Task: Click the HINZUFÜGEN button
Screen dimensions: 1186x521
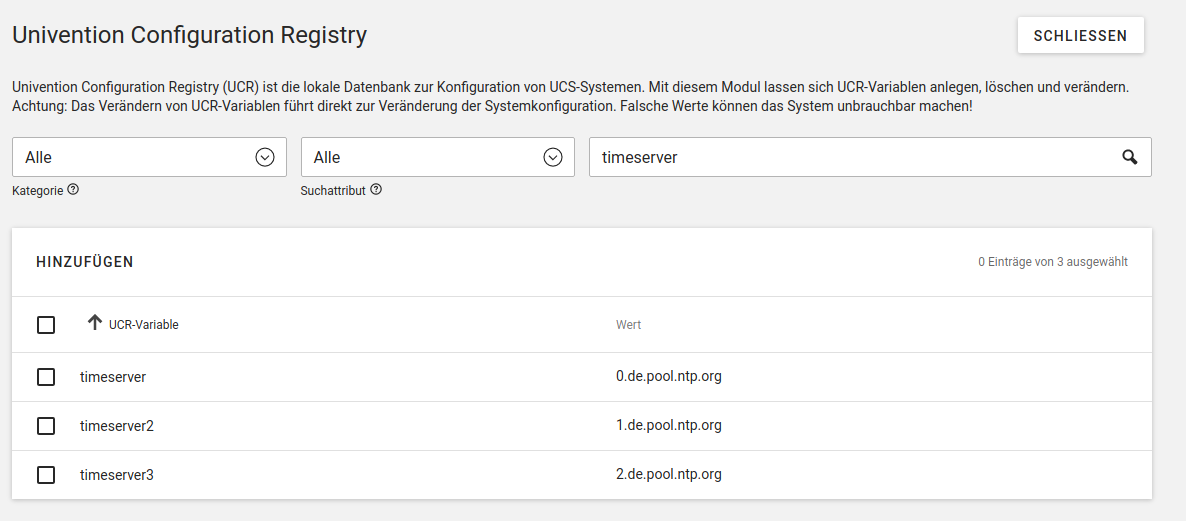Action: pos(85,262)
